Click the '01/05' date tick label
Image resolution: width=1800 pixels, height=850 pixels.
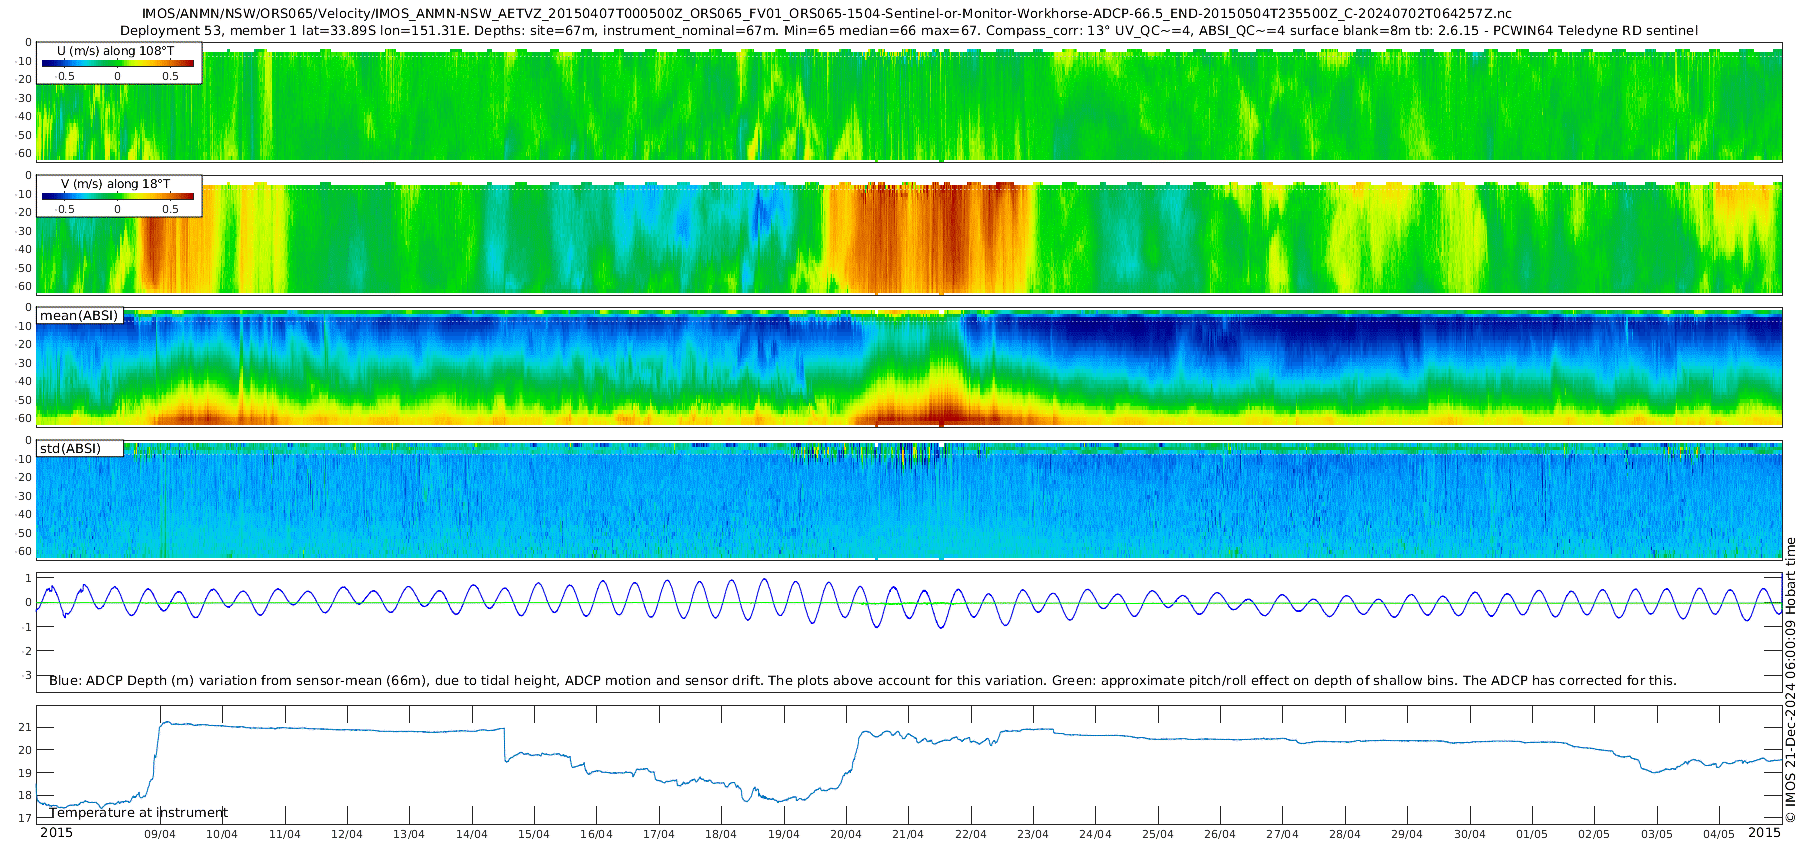pos(1532,834)
